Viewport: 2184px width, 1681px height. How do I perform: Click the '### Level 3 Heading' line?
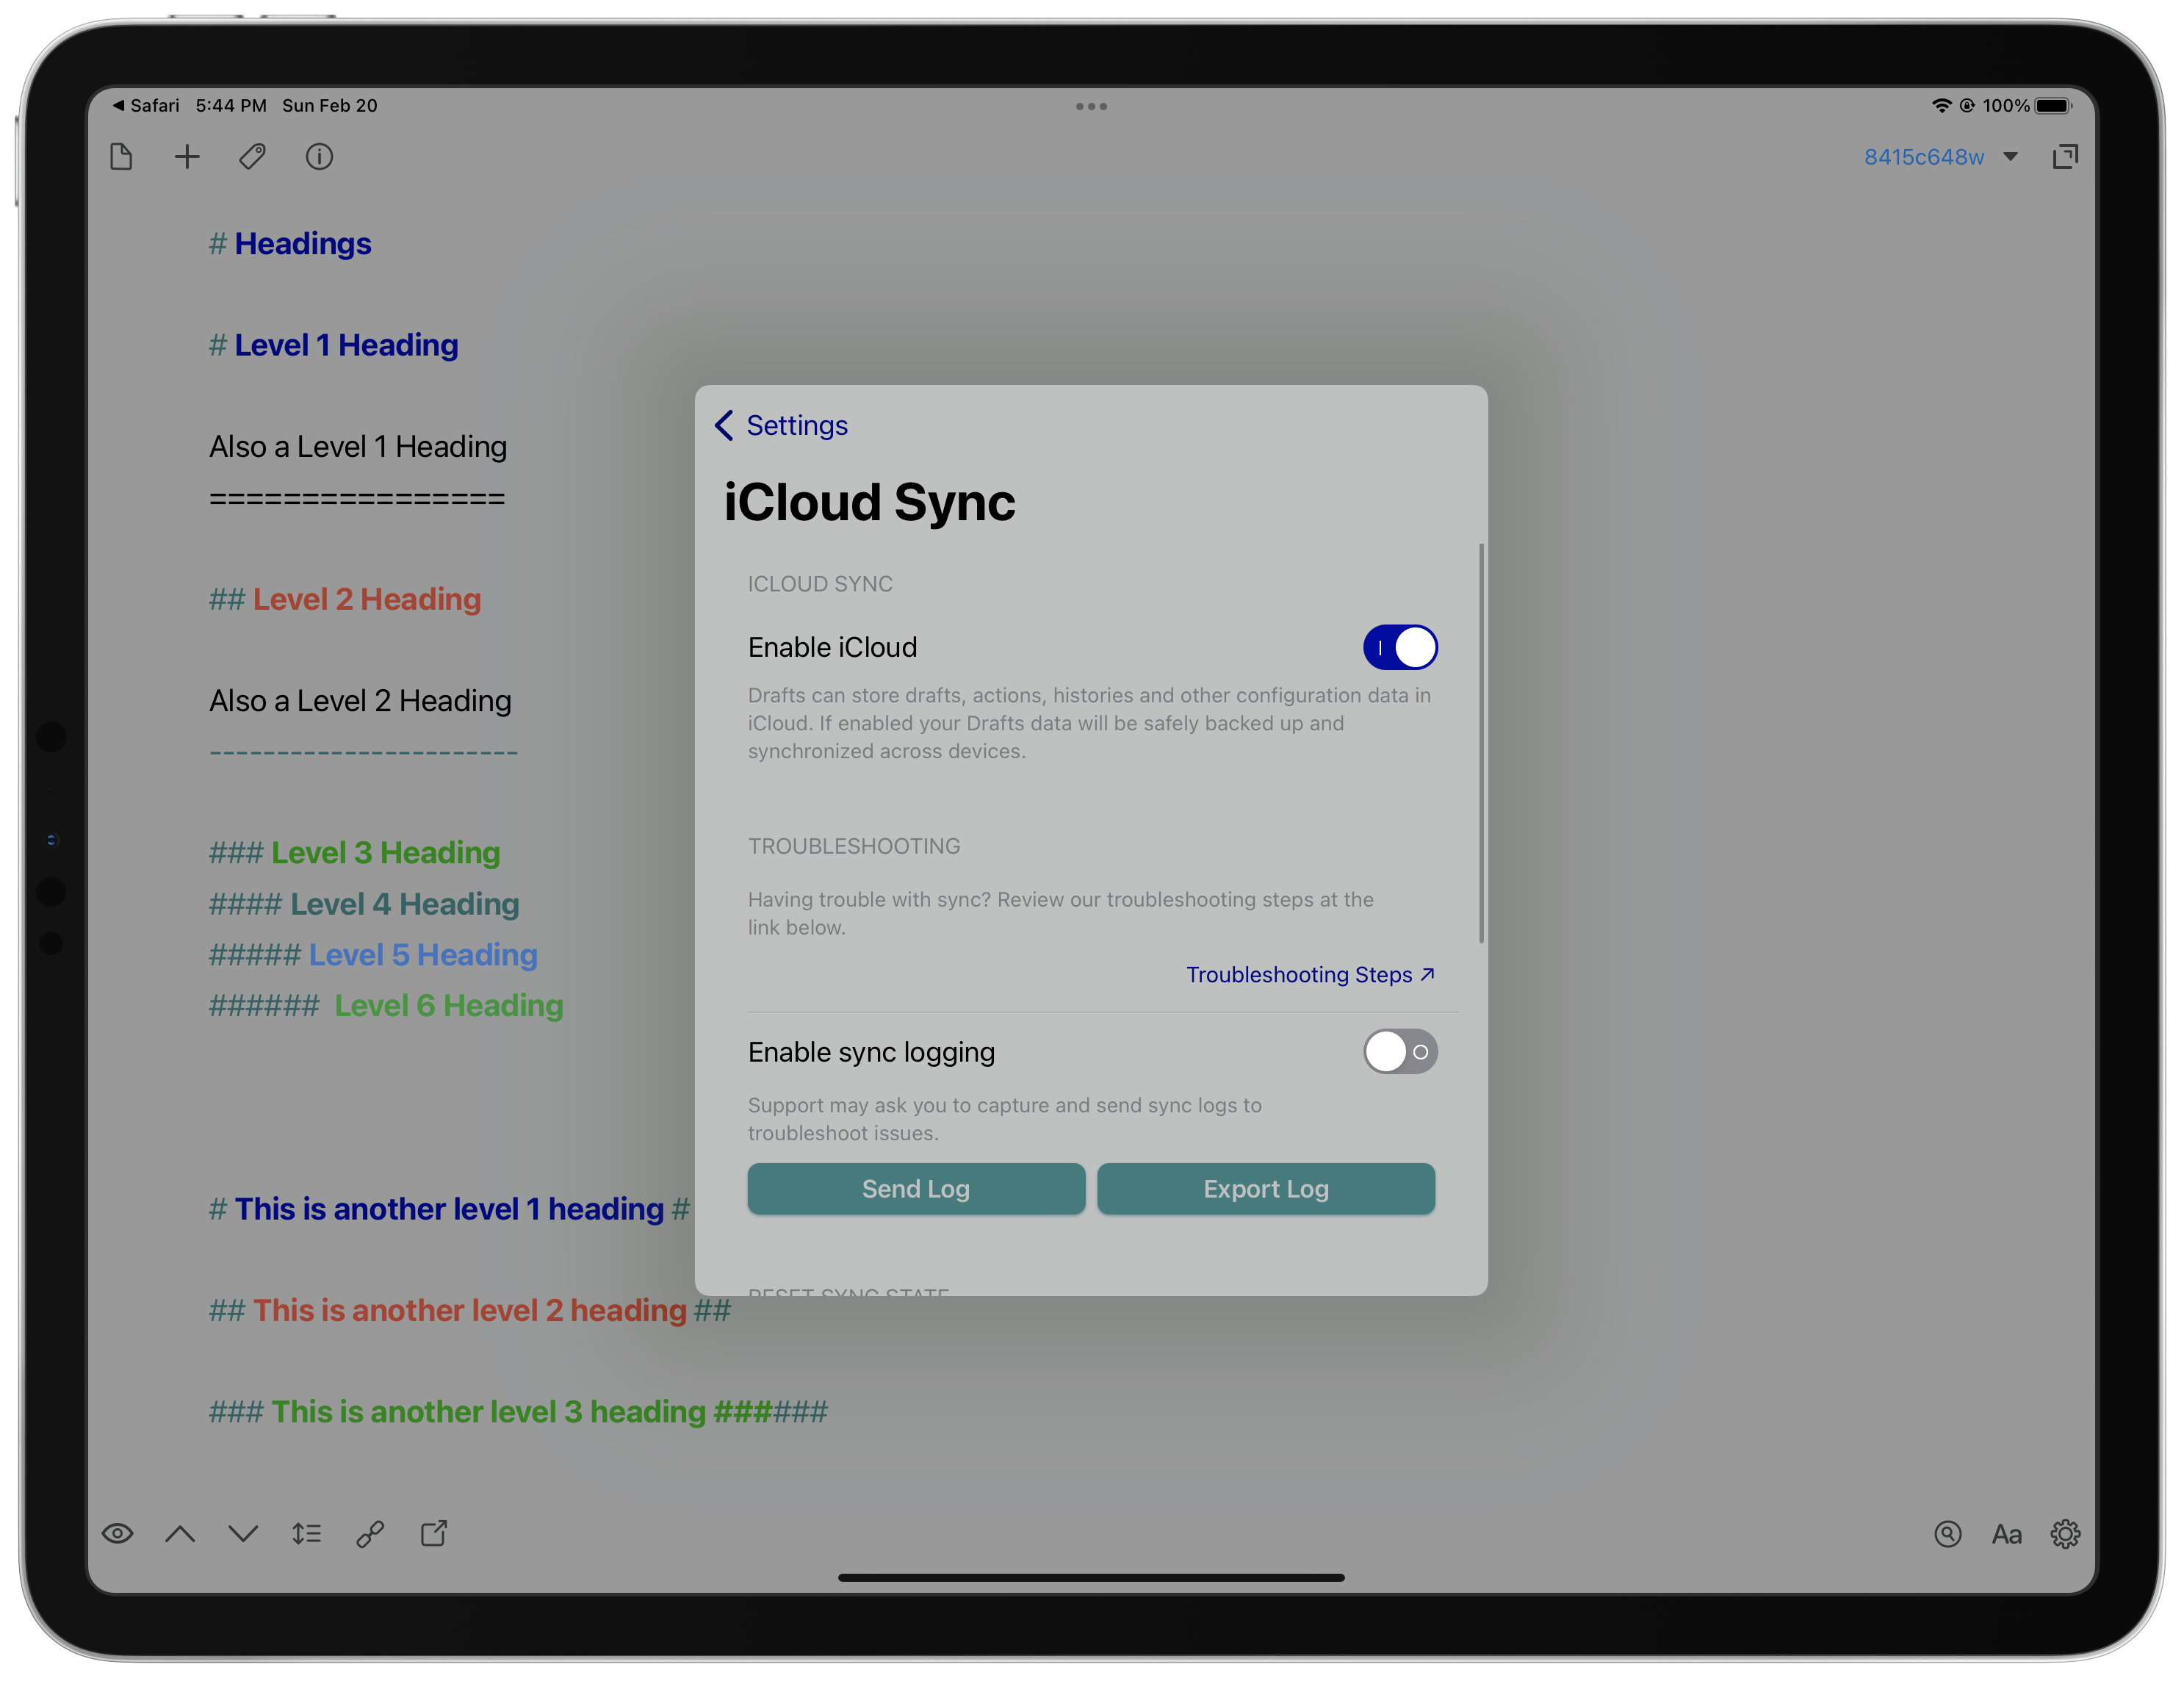pos(355,853)
